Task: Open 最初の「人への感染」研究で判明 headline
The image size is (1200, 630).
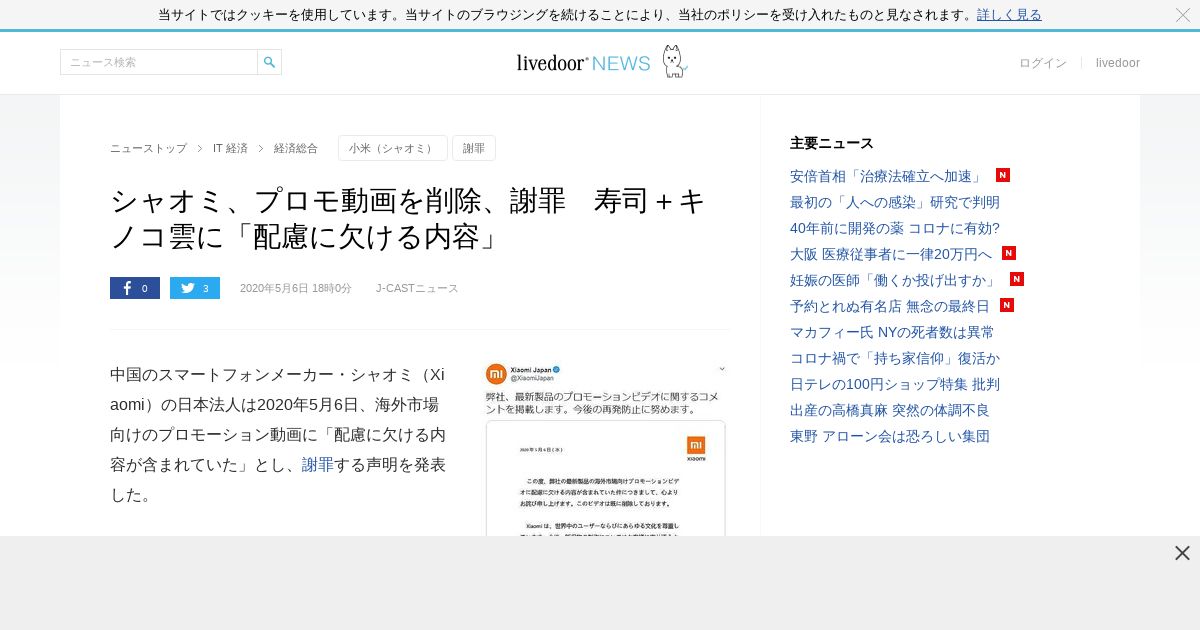Action: tap(895, 202)
